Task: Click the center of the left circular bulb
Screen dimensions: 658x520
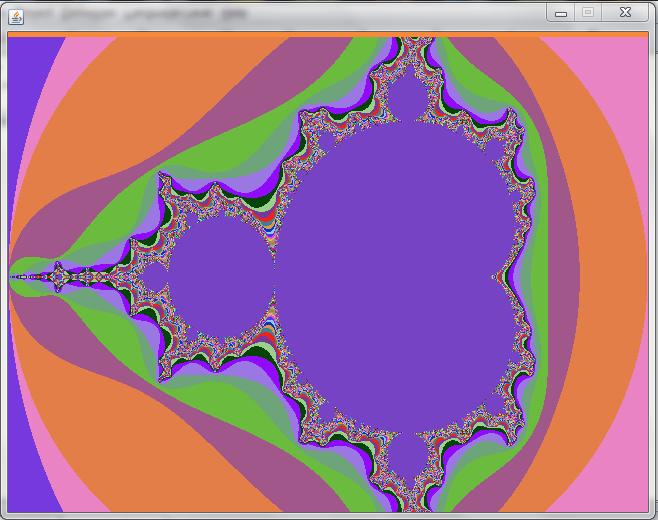Action: tap(220, 277)
